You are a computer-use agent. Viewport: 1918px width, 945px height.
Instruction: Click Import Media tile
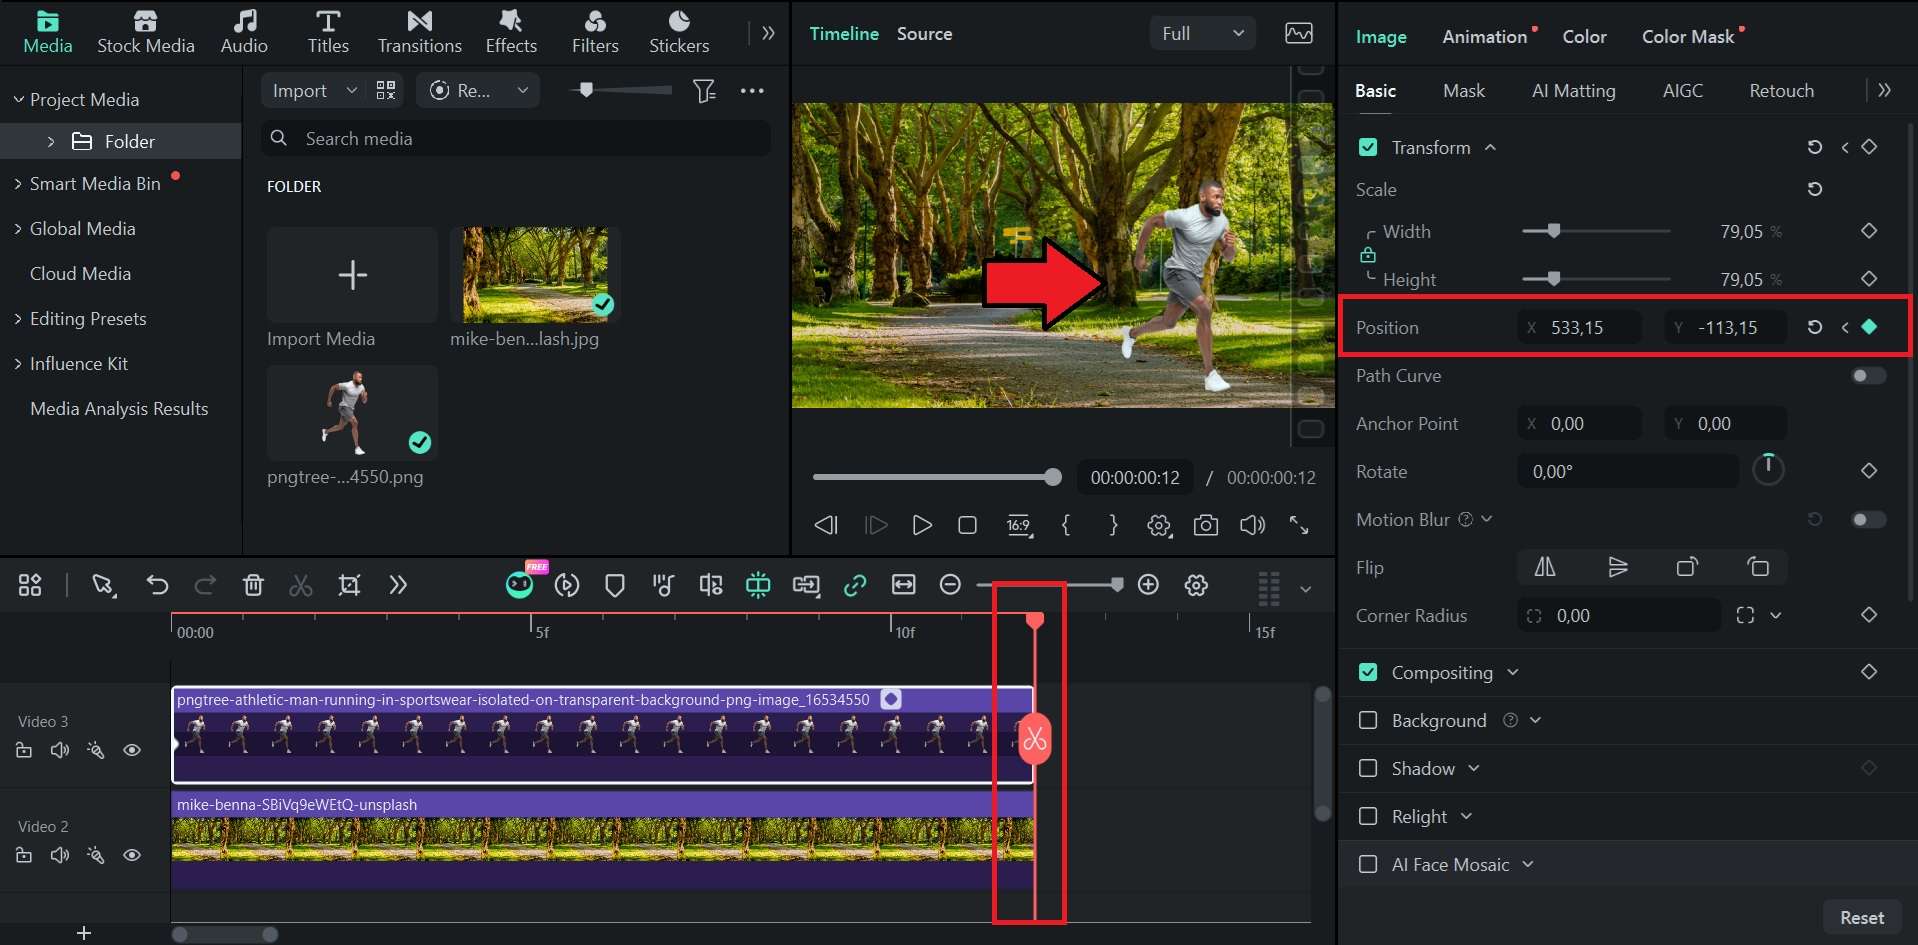point(352,275)
